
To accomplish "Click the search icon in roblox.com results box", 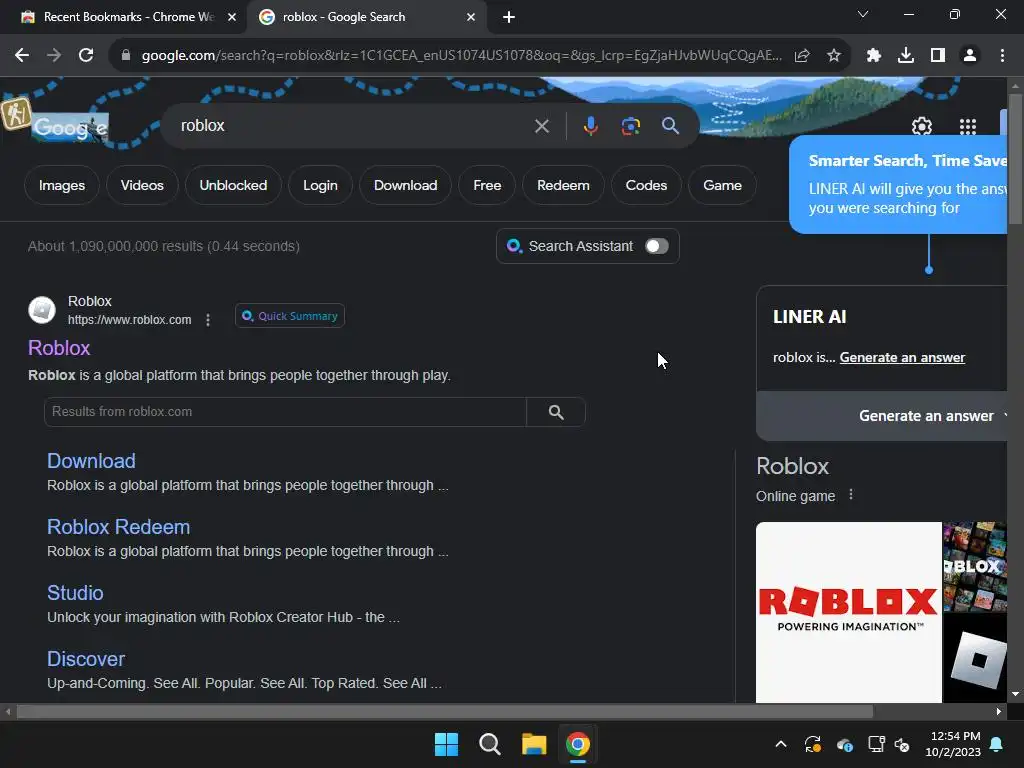I will 556,412.
